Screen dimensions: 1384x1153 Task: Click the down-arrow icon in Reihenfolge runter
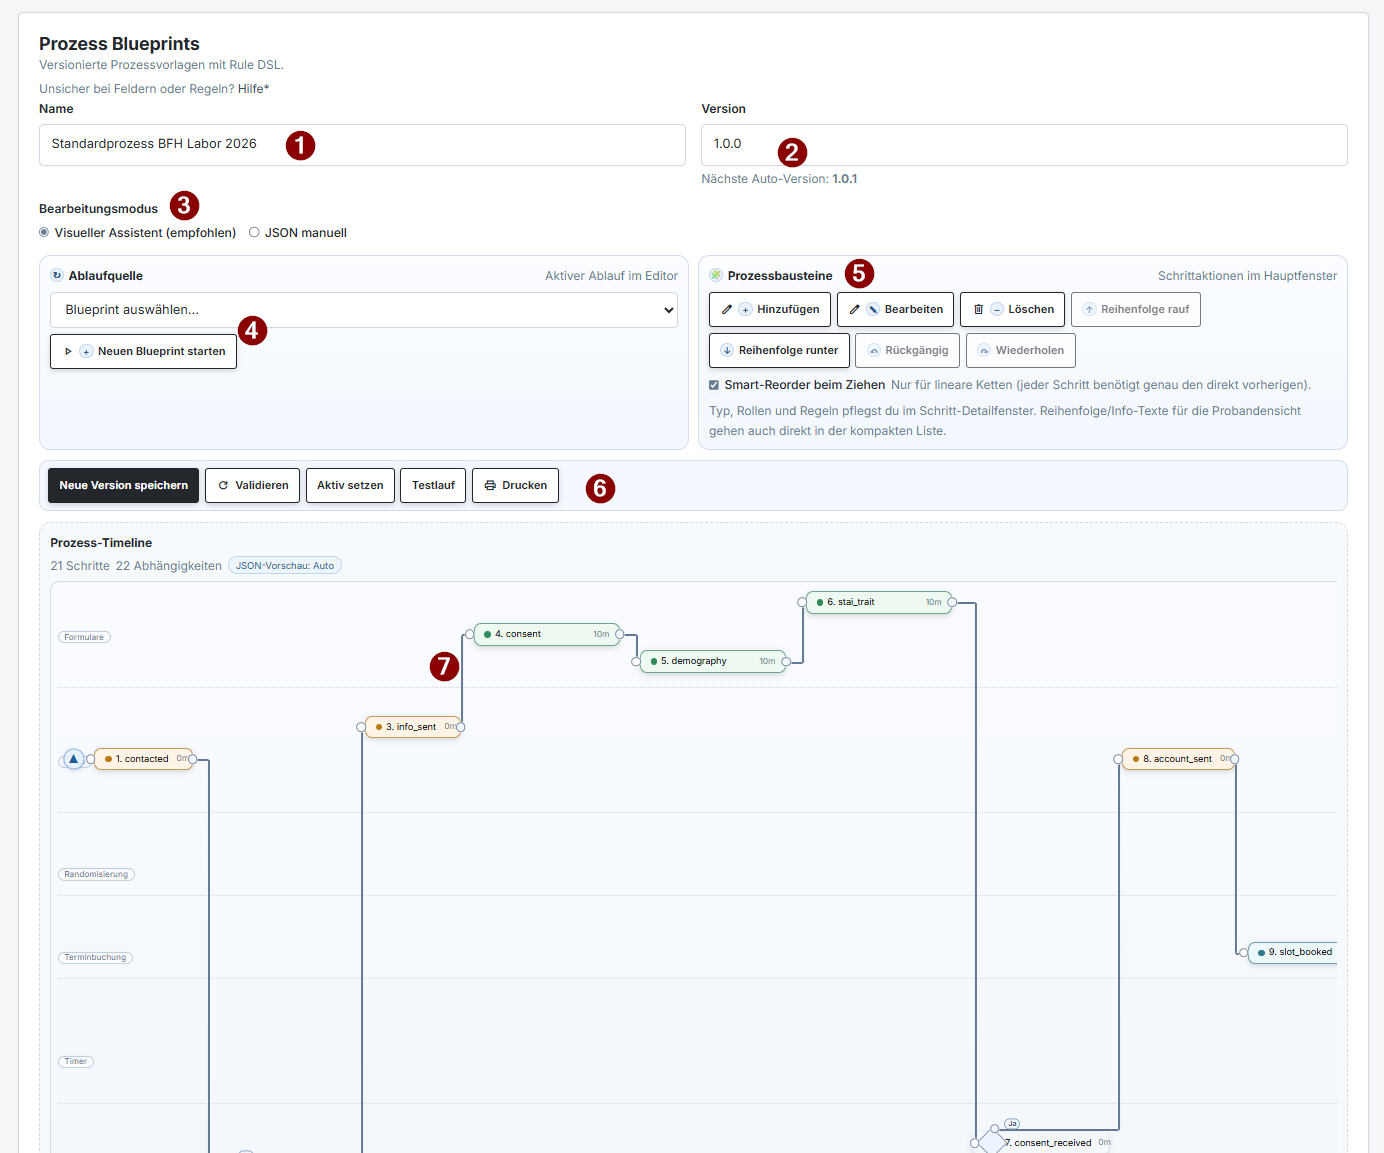727,350
